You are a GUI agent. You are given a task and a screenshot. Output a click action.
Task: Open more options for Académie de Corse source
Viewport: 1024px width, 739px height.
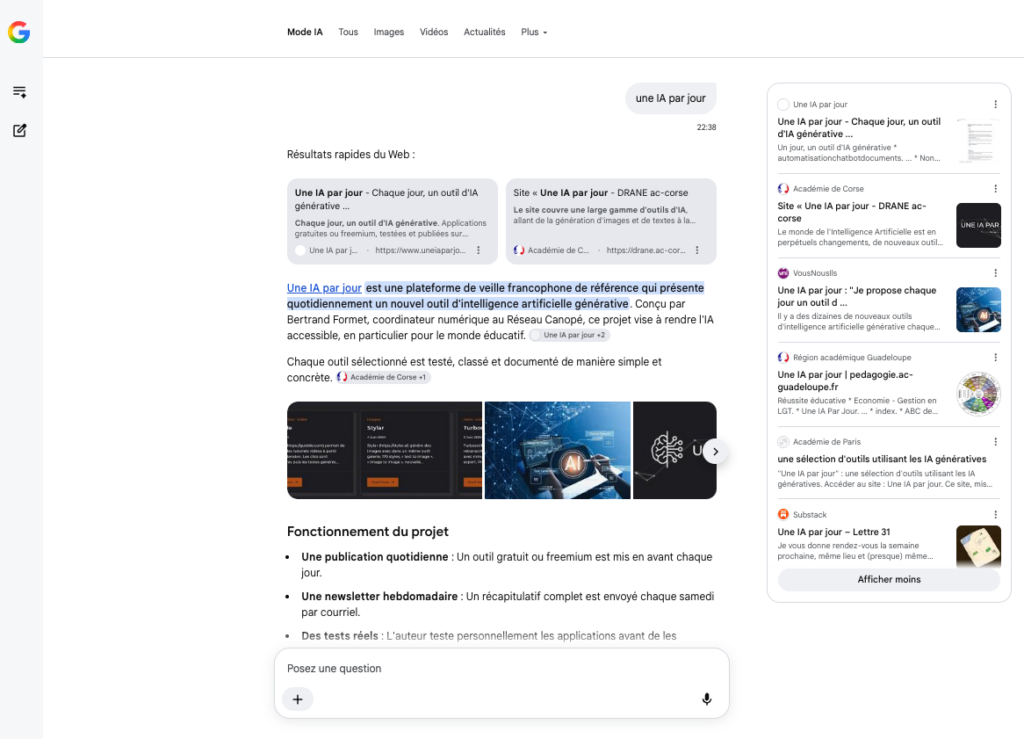995,189
